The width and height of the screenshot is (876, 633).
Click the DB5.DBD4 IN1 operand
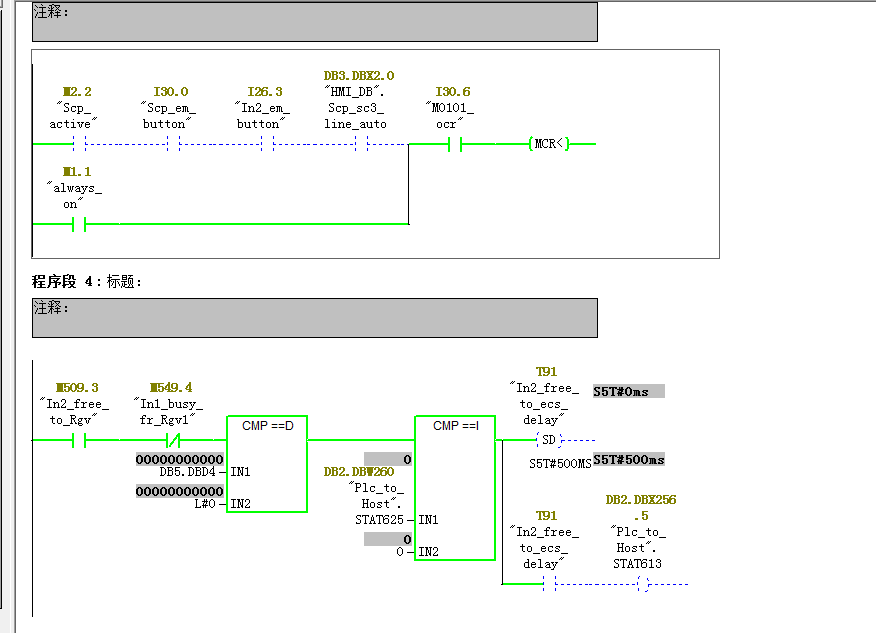pyautogui.click(x=187, y=472)
